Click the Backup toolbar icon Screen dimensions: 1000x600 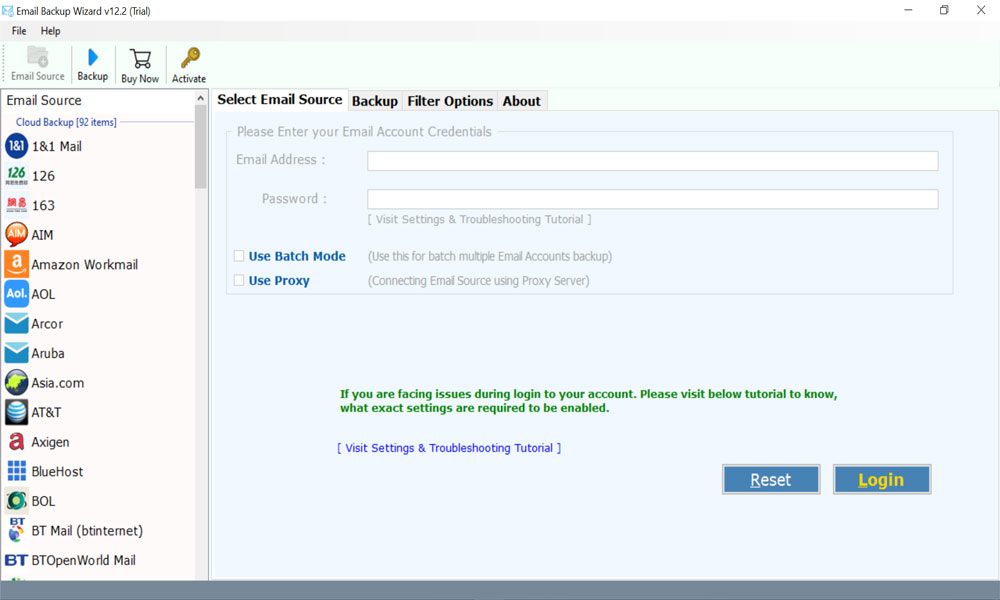click(x=92, y=65)
